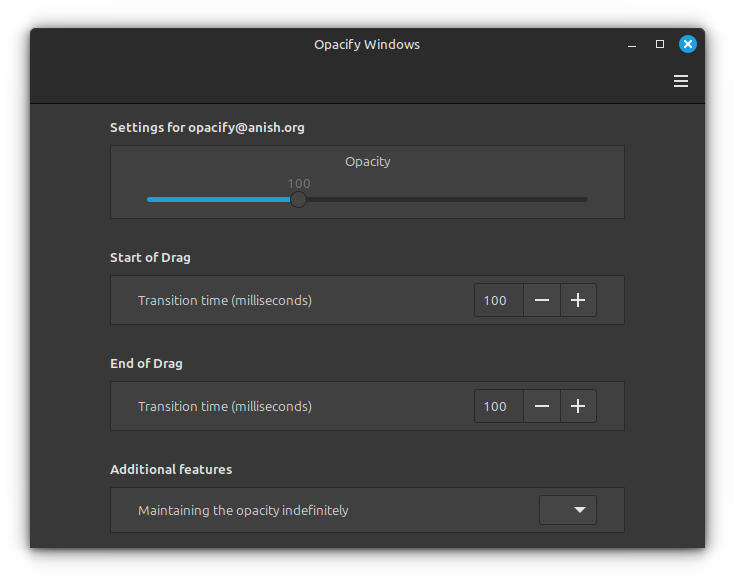Click the Start of Drag section heading
The image size is (735, 580).
click(x=150, y=257)
